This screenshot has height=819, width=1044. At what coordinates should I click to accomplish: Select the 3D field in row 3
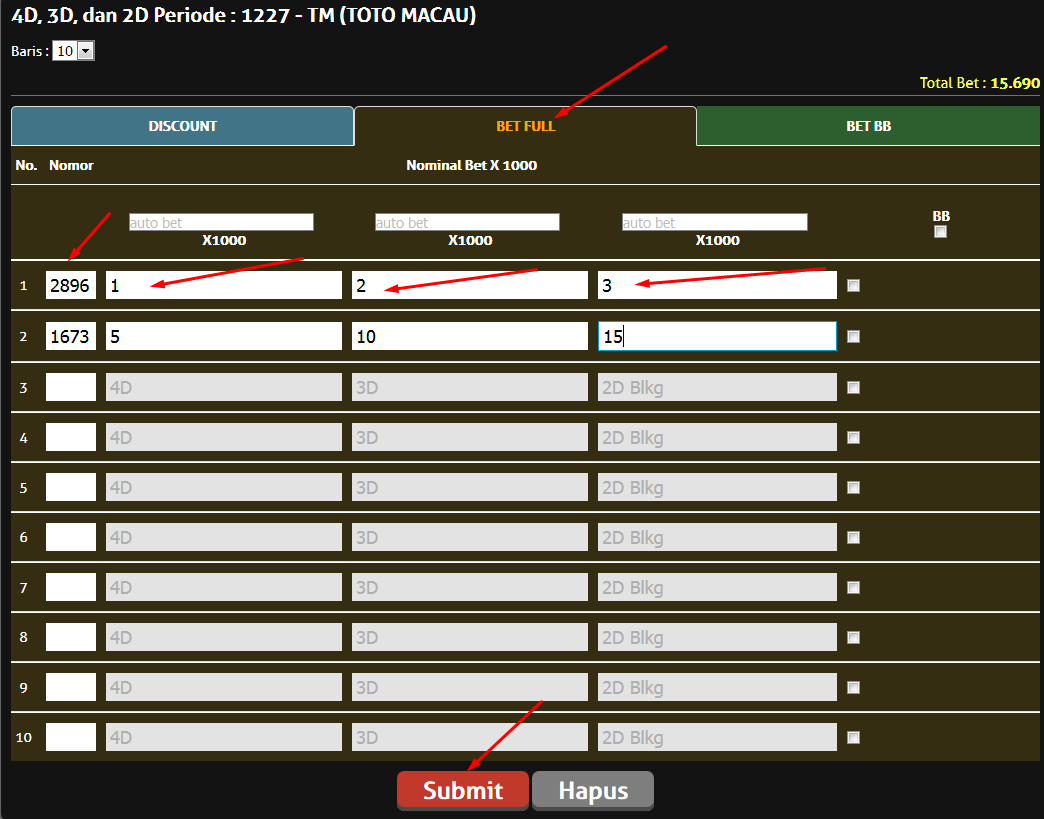tap(469, 387)
